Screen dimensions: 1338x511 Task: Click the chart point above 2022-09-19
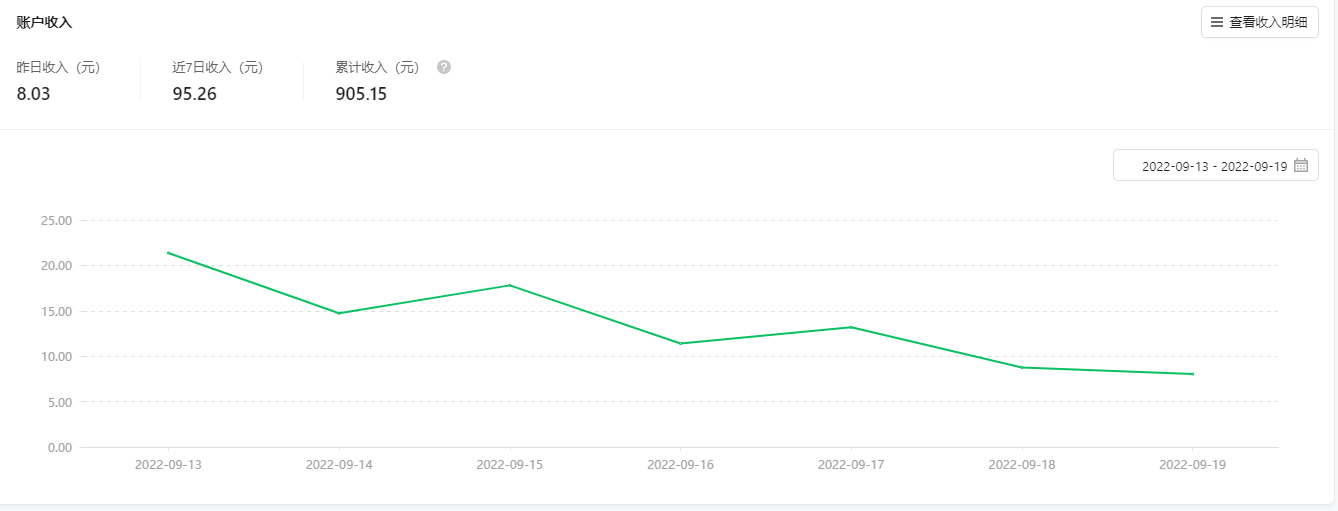[x=1193, y=374]
